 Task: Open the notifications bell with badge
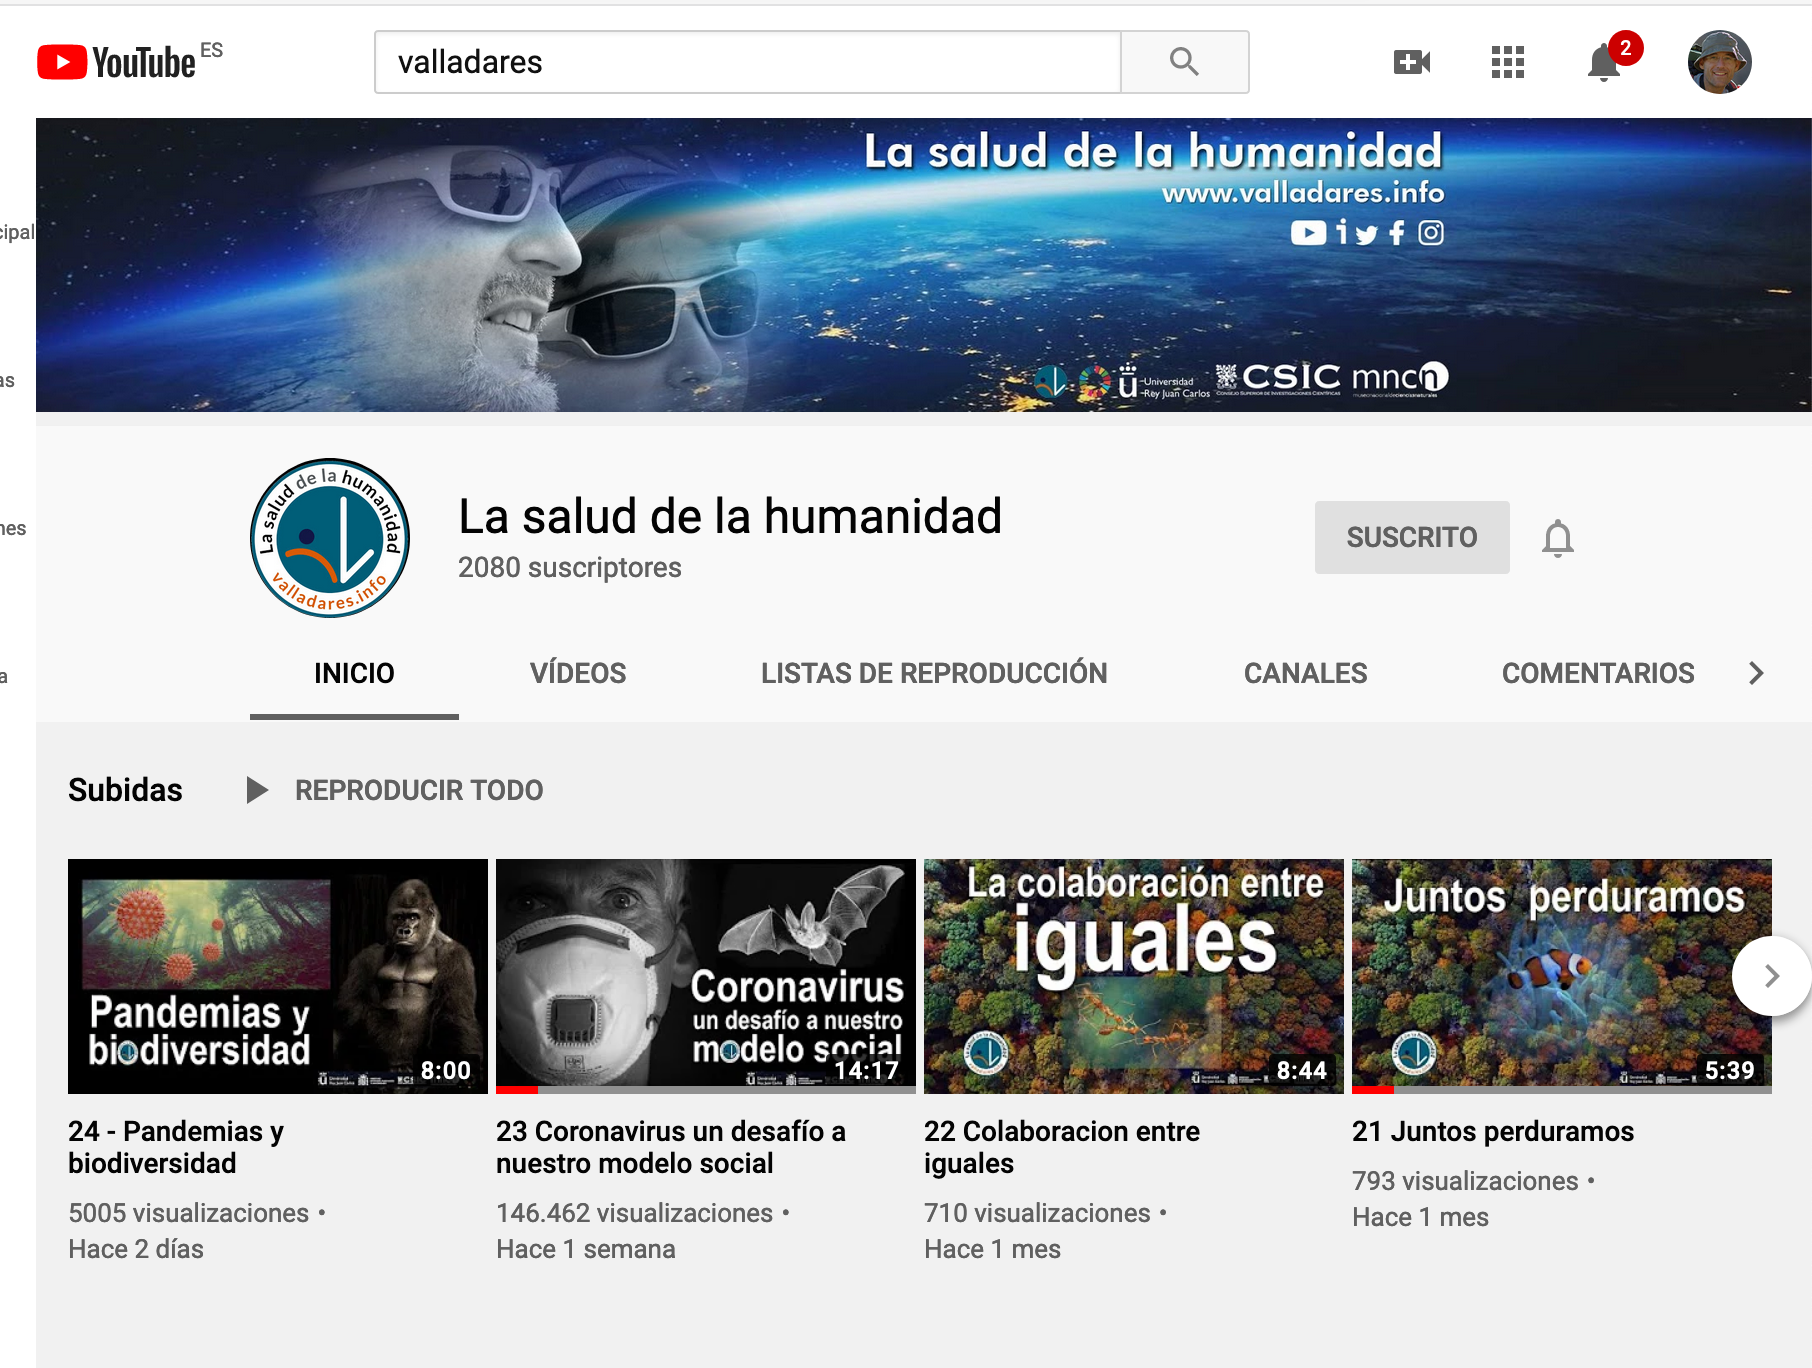[1604, 62]
